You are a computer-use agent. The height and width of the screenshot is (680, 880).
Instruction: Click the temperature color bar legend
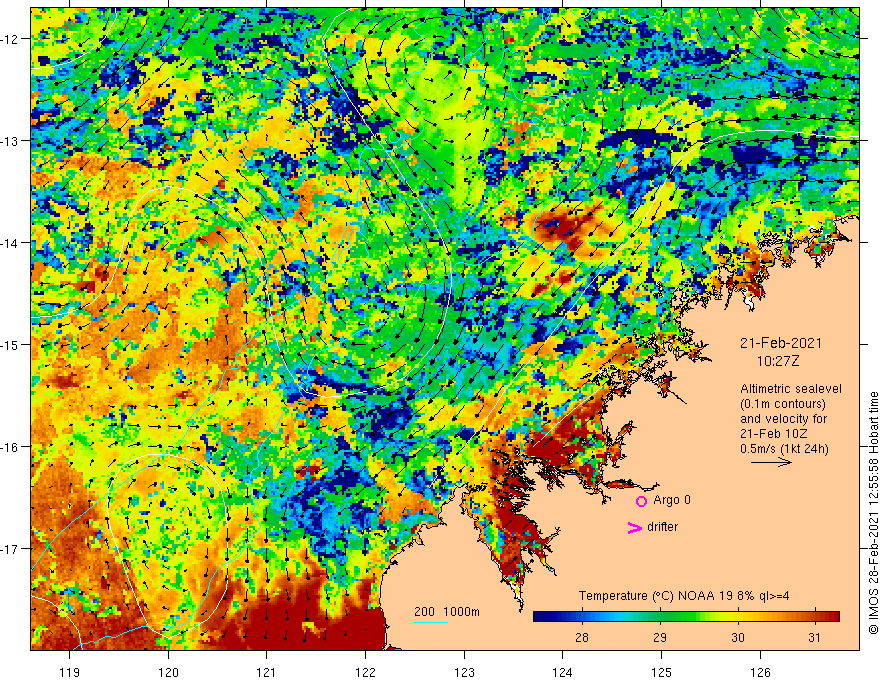pos(686,617)
